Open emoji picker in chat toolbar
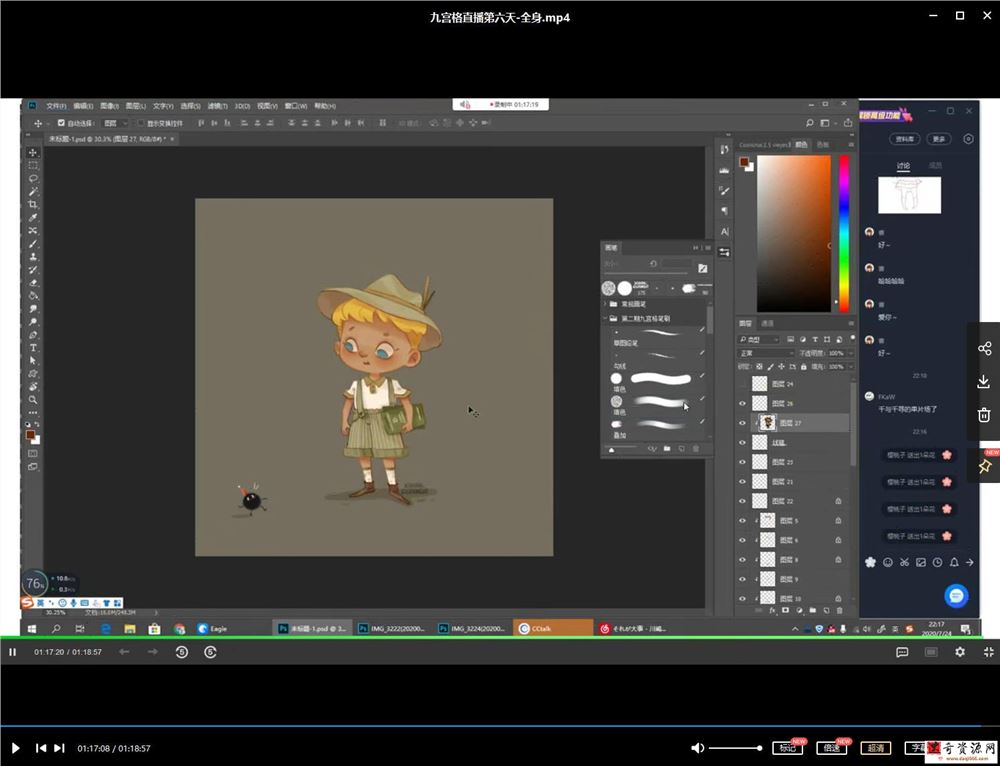This screenshot has width=1000, height=766. click(888, 563)
